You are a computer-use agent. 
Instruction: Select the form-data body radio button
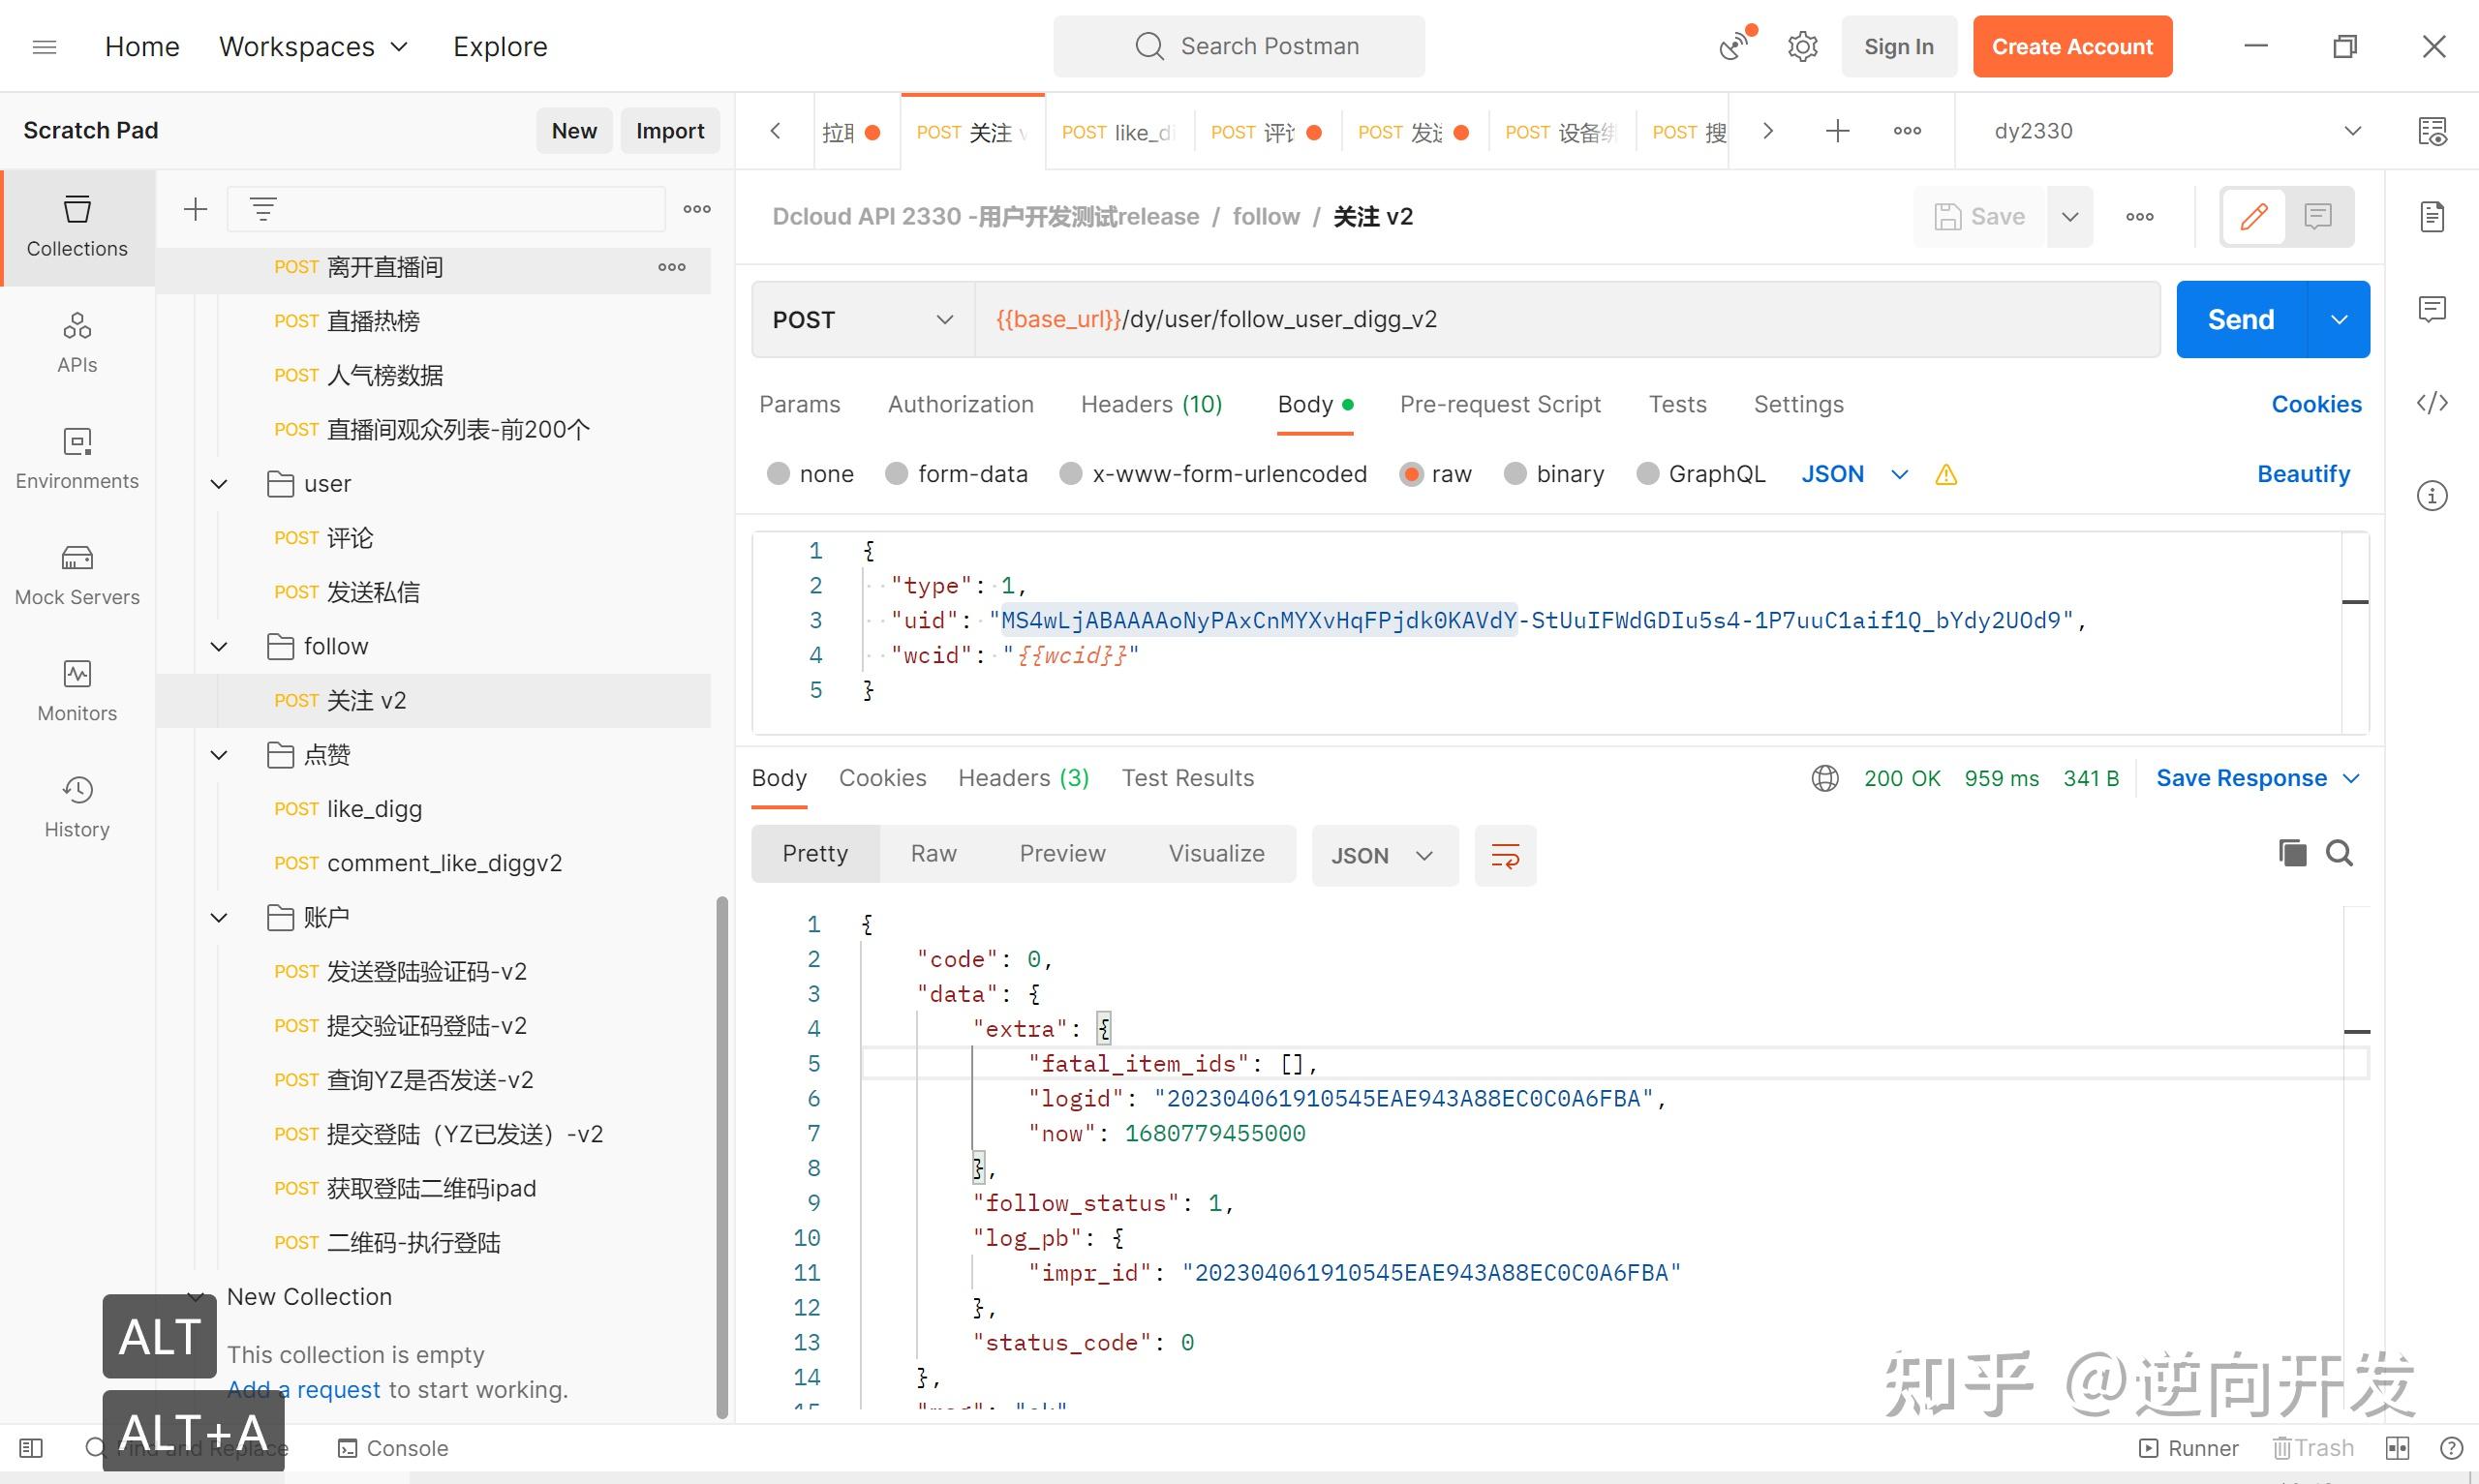click(896, 474)
